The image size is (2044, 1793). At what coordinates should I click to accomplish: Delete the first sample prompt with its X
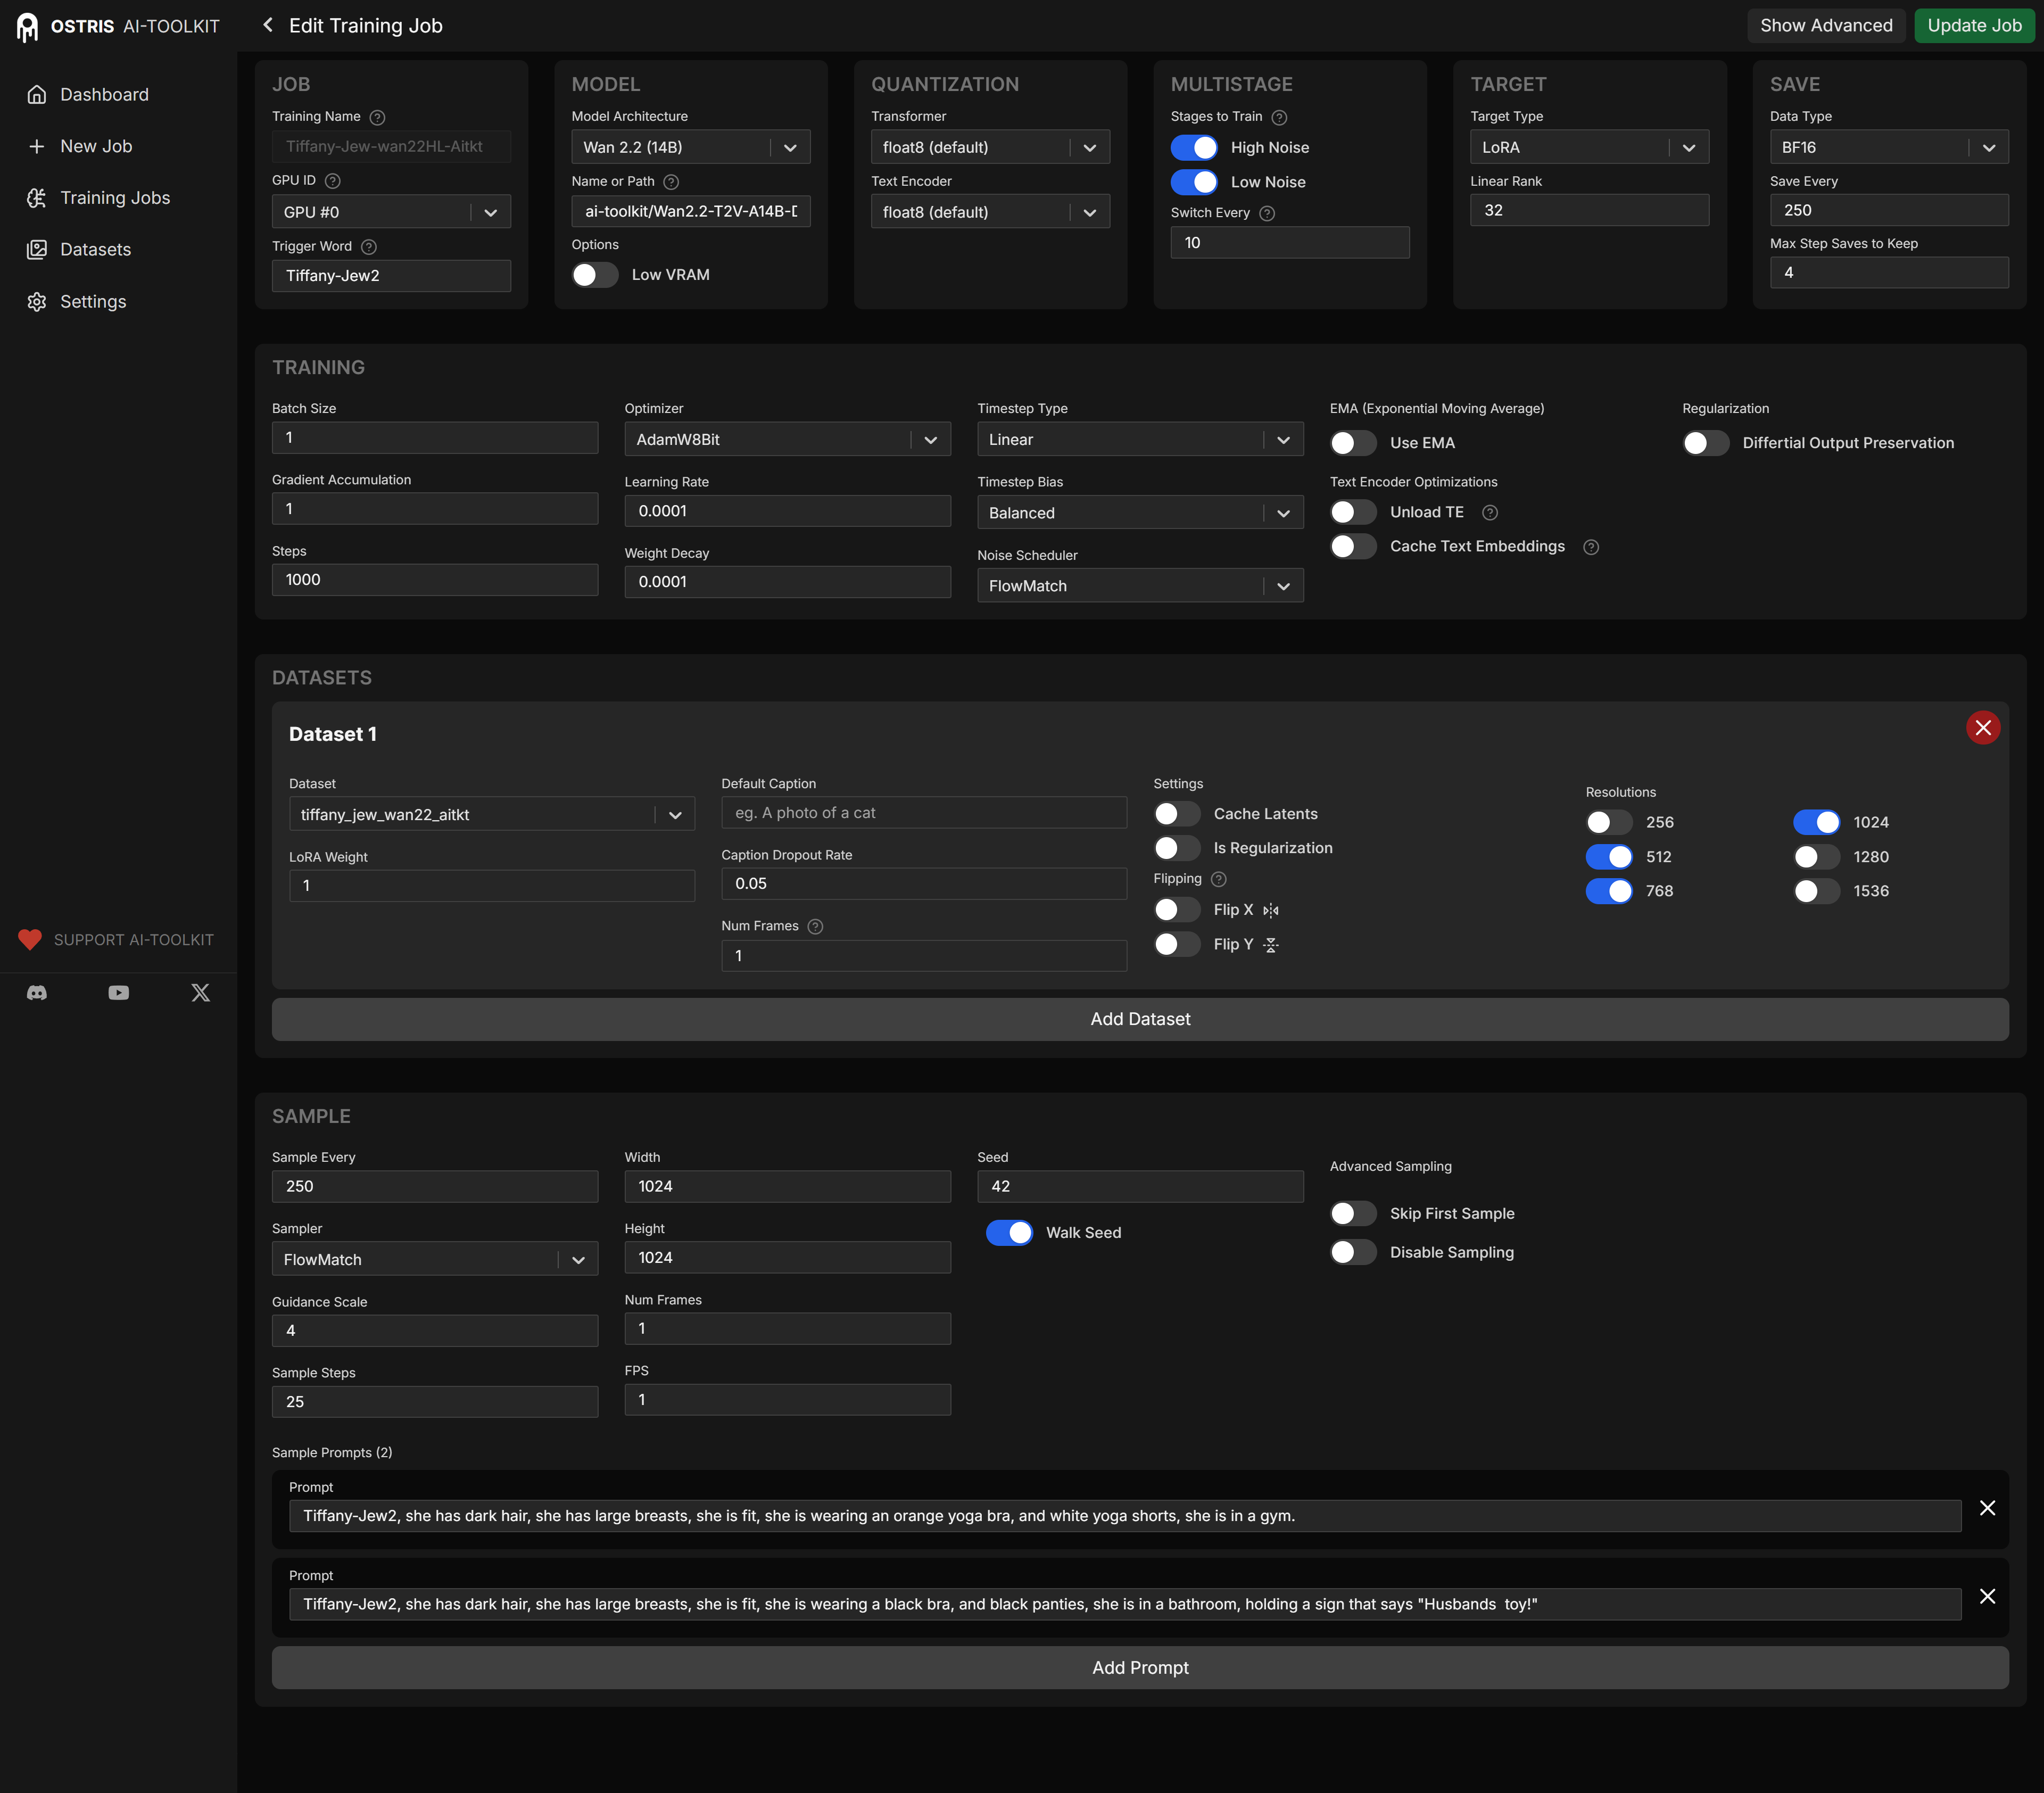pyautogui.click(x=1987, y=1508)
